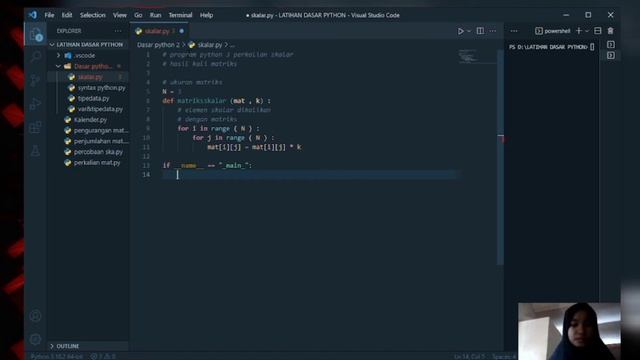
Task: Toggle the terminal panel layout icon
Action: click(598, 31)
